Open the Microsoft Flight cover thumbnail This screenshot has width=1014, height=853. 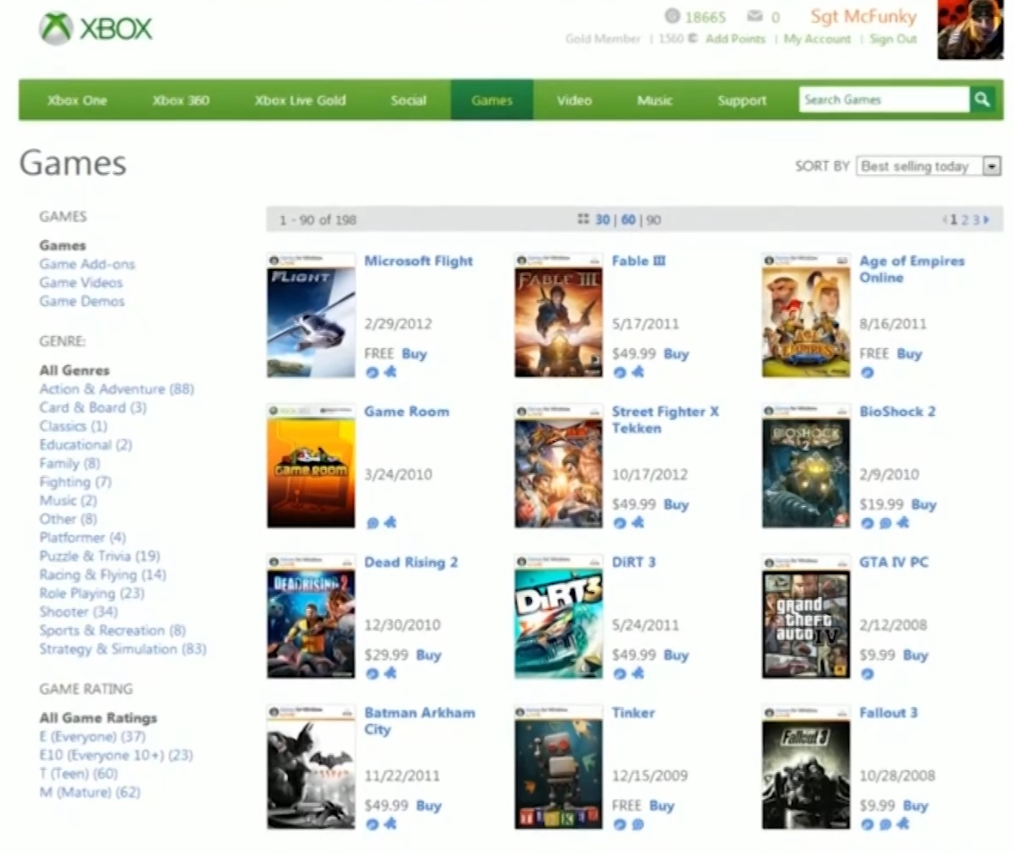(311, 316)
